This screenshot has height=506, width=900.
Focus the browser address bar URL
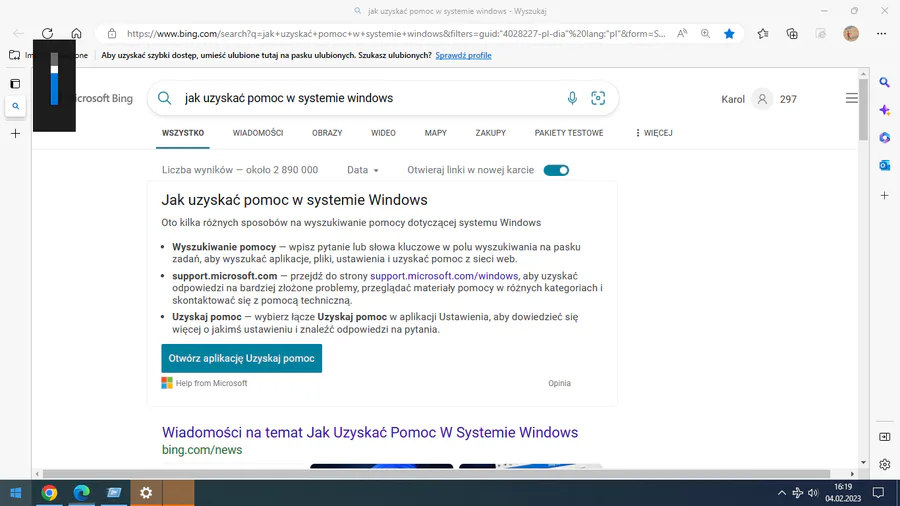point(396,33)
